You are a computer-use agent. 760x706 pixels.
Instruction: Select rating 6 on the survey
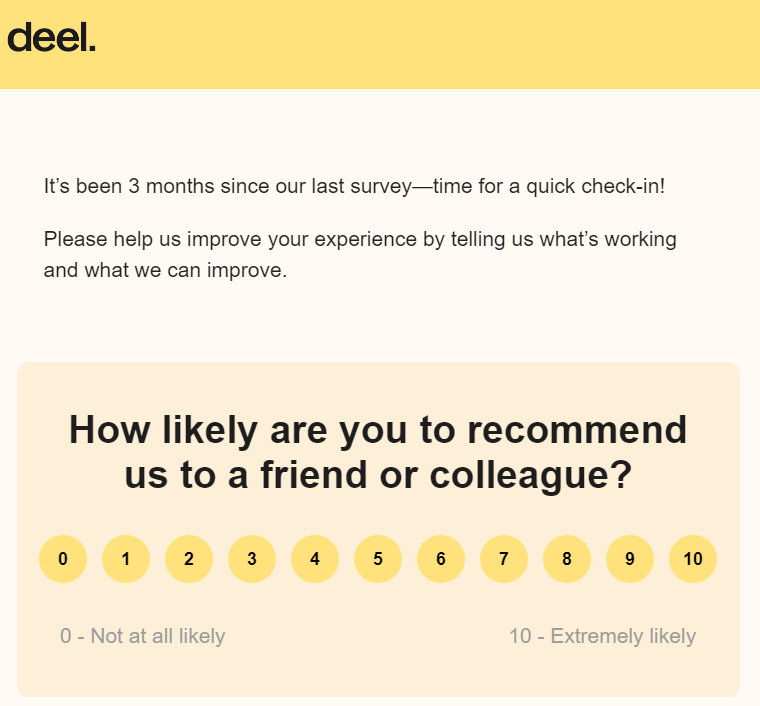click(441, 559)
